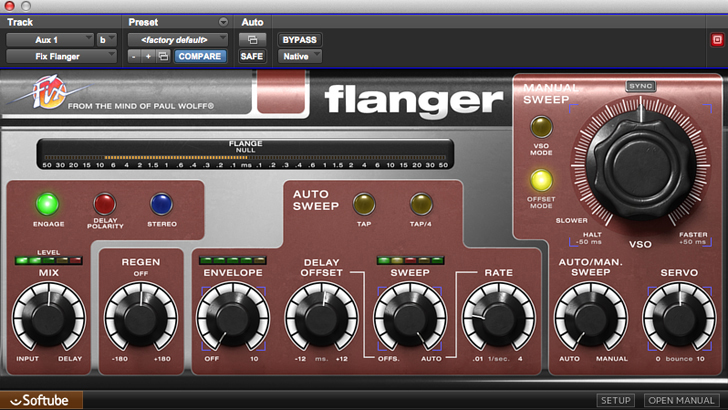Viewport: 728px width, 410px height.
Task: Toggle the green ENGAGE button
Action: coord(47,204)
